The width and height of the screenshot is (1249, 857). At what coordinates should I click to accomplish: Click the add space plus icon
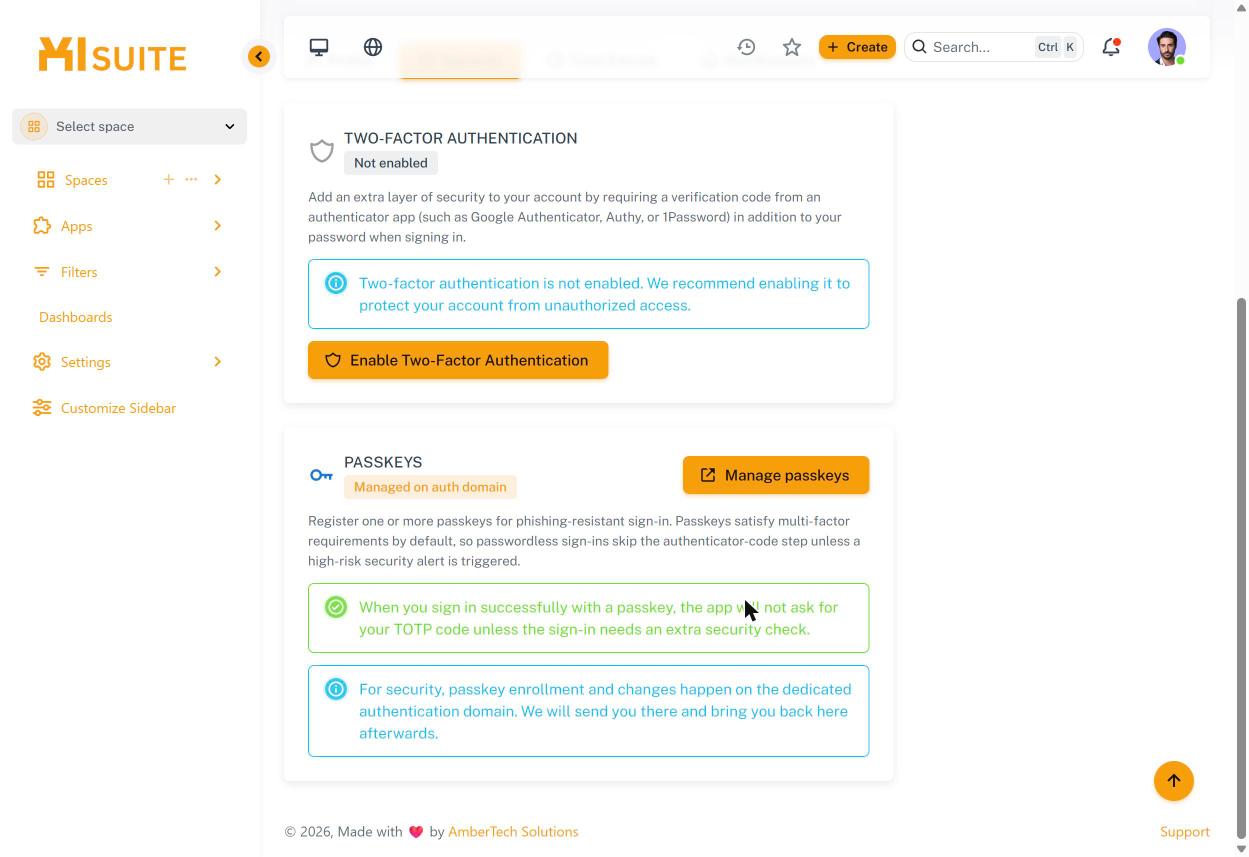(x=168, y=179)
